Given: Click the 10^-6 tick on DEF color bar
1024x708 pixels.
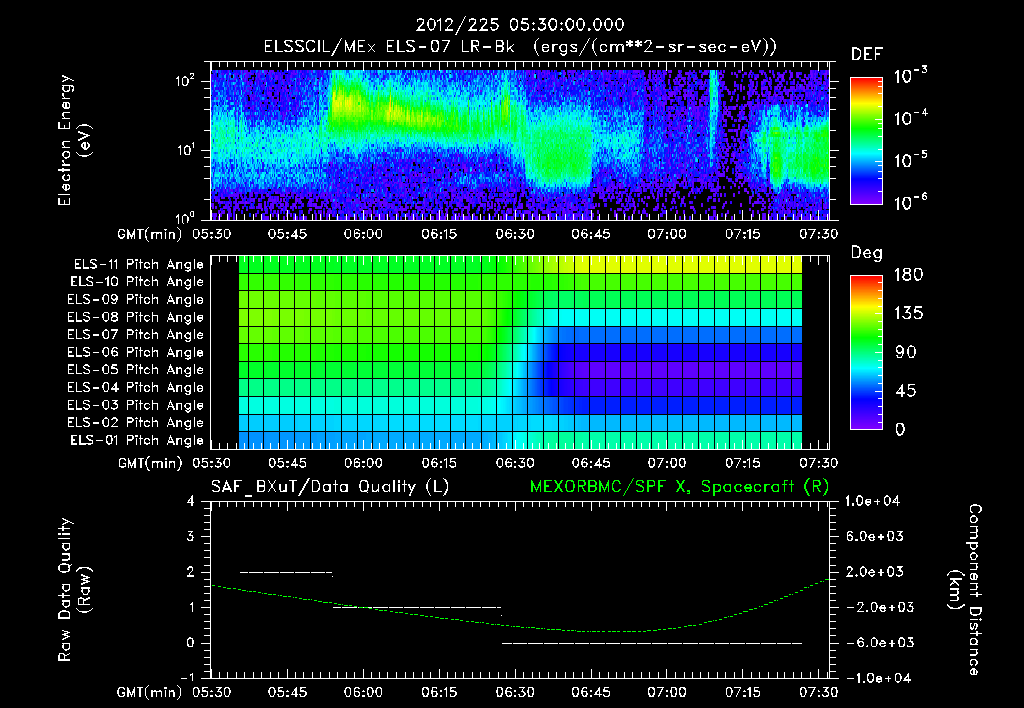Looking at the screenshot, I should pyautogui.click(x=910, y=202).
